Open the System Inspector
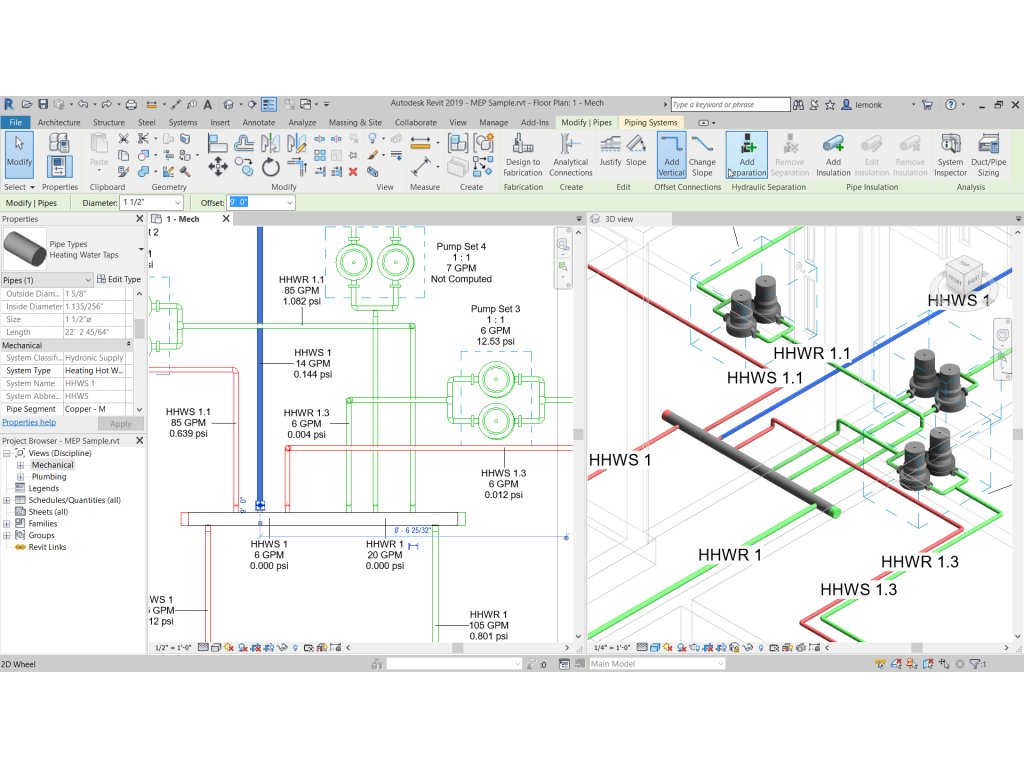This screenshot has height=768, width=1024. click(950, 155)
